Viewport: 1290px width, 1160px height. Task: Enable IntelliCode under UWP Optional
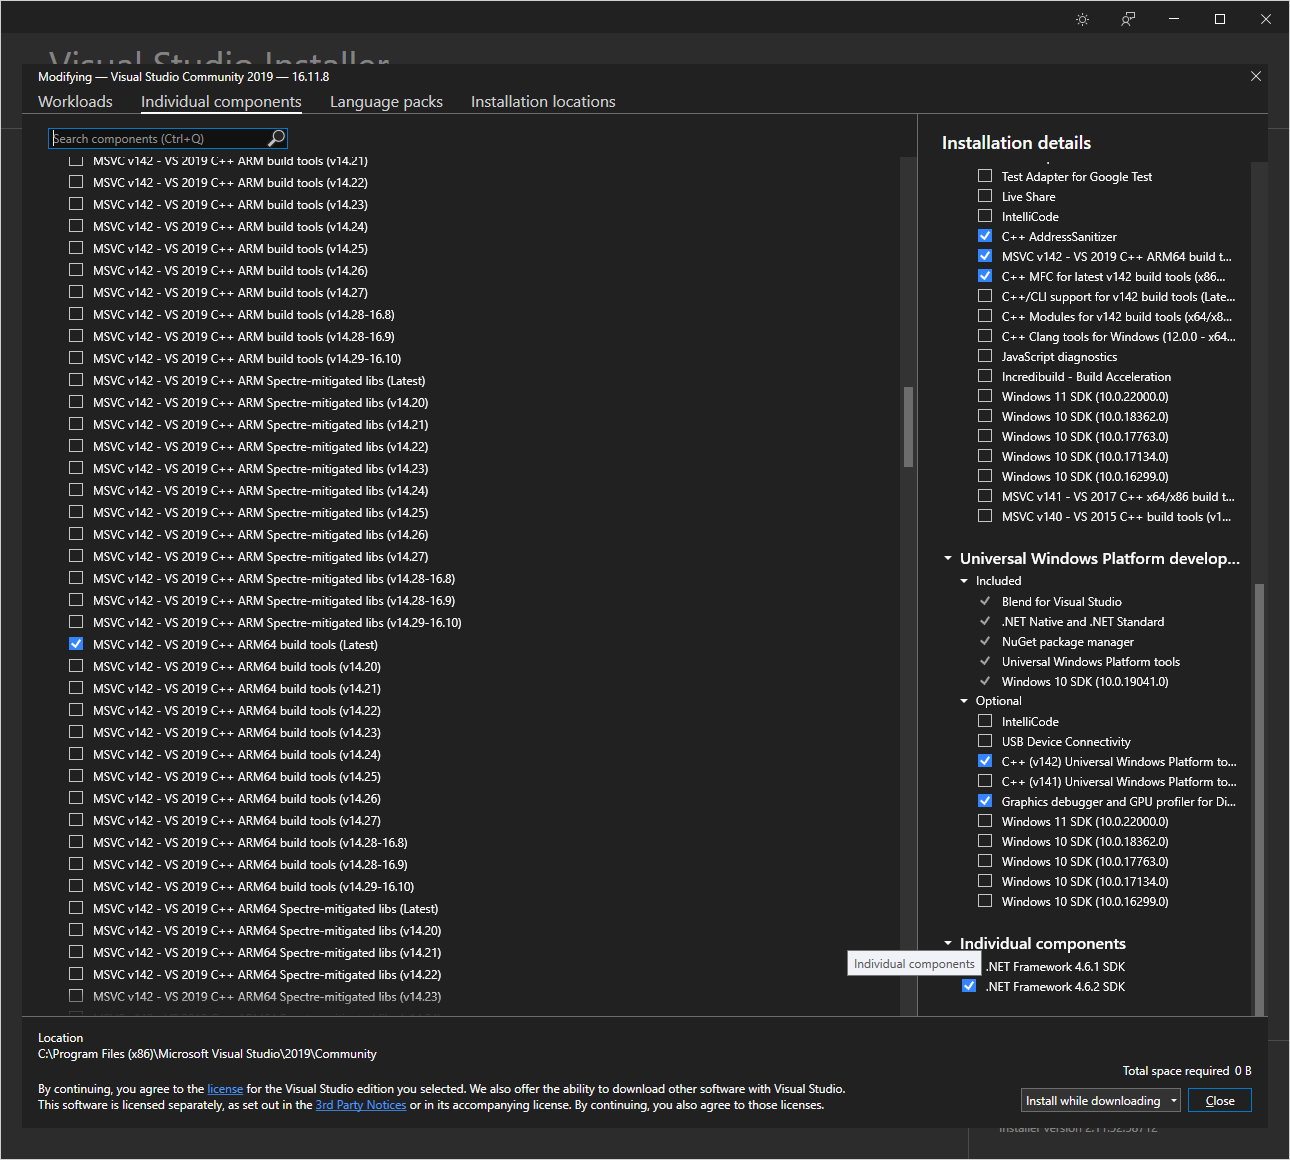point(985,721)
